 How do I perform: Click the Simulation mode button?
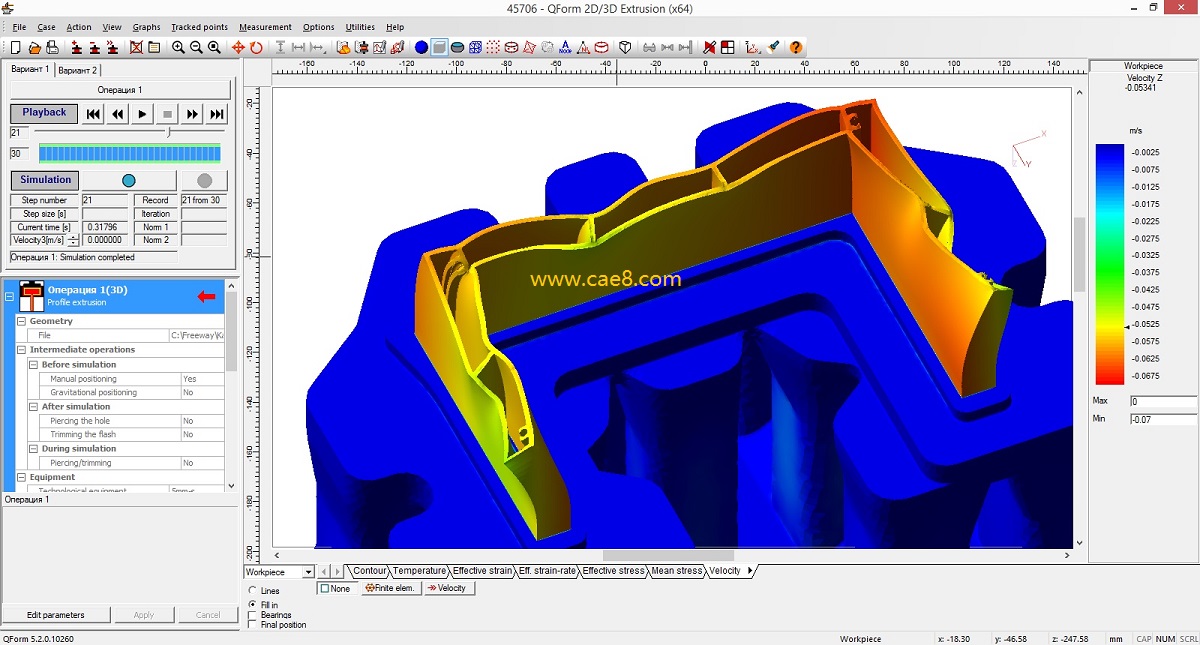pos(45,180)
